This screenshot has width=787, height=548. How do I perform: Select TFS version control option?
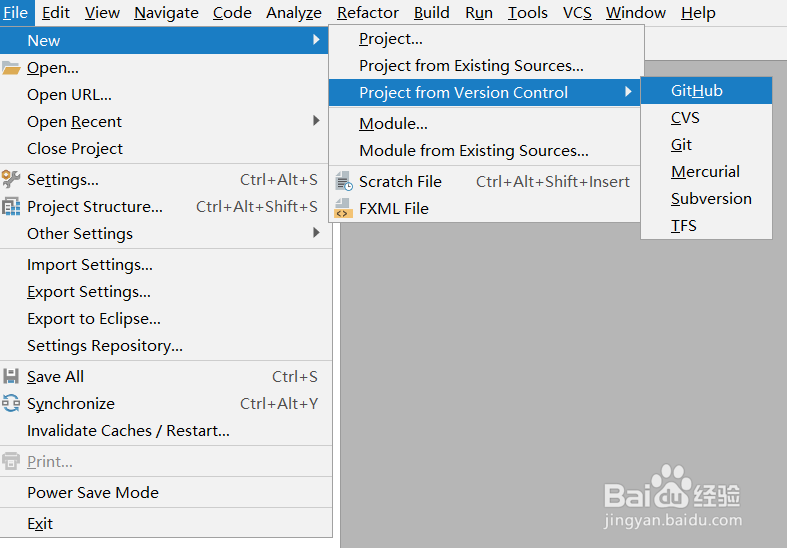point(706,225)
